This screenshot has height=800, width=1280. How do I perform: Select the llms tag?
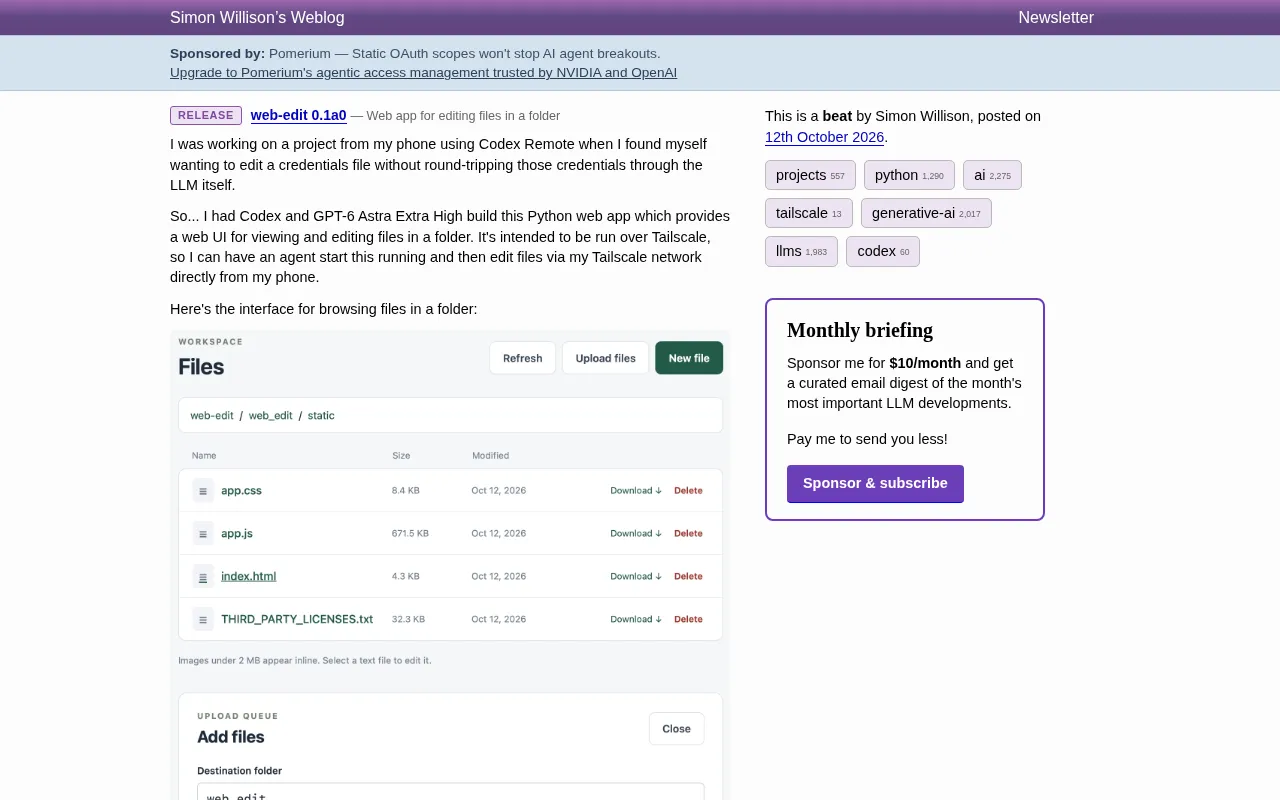[x=801, y=251]
